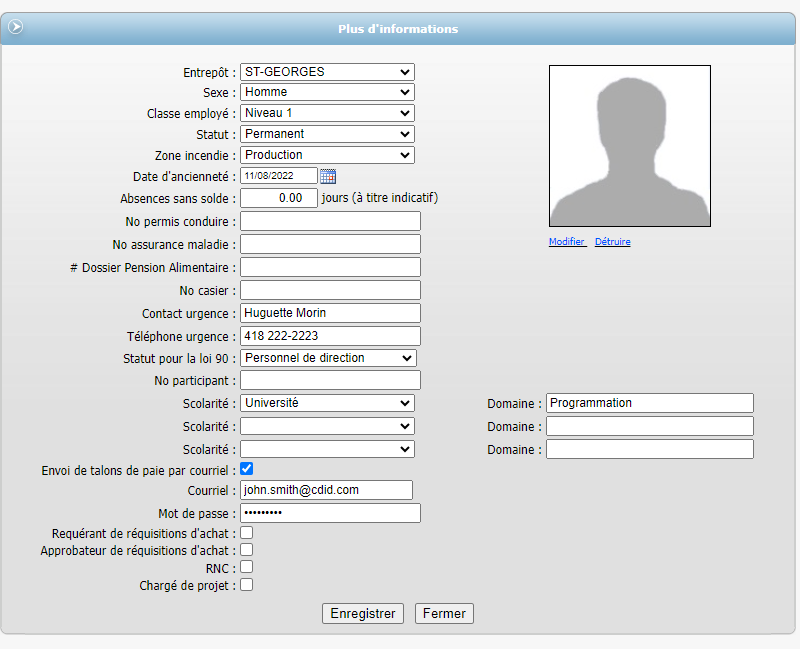Image resolution: width=800 pixels, height=649 pixels.
Task: Check Requérant de réquisitions d'achat
Action: tap(246, 533)
